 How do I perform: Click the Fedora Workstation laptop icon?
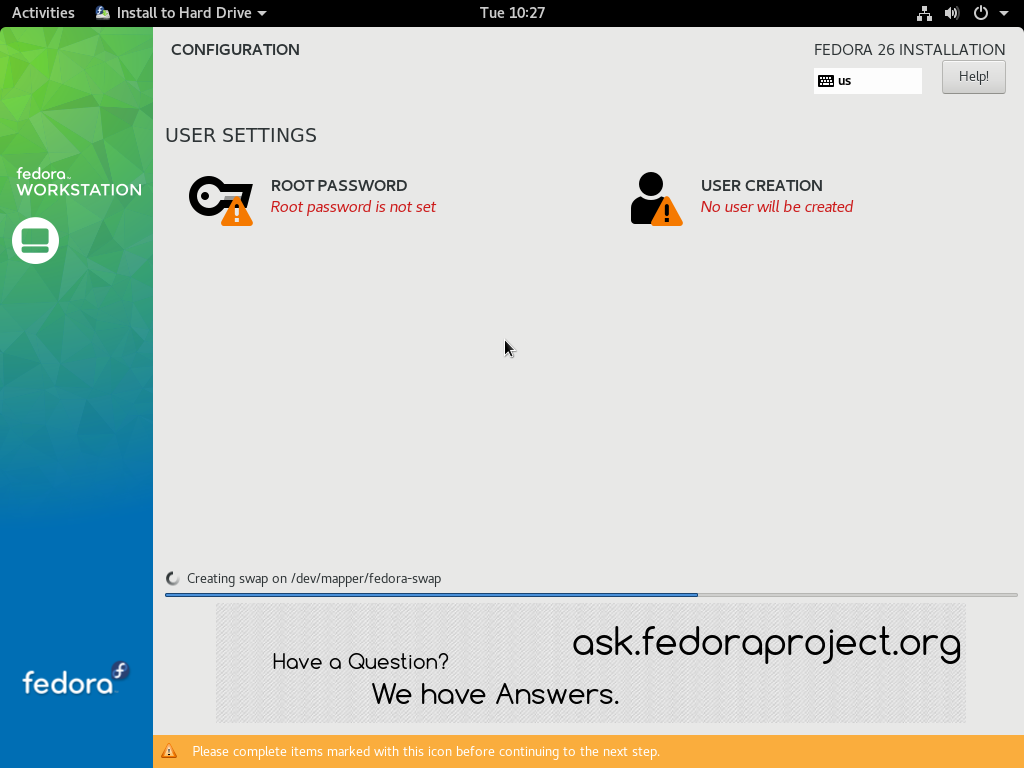click(35, 240)
